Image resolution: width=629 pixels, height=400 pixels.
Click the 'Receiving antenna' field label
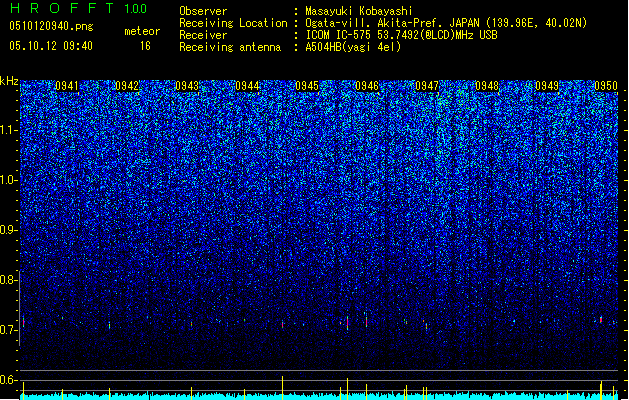click(230, 47)
